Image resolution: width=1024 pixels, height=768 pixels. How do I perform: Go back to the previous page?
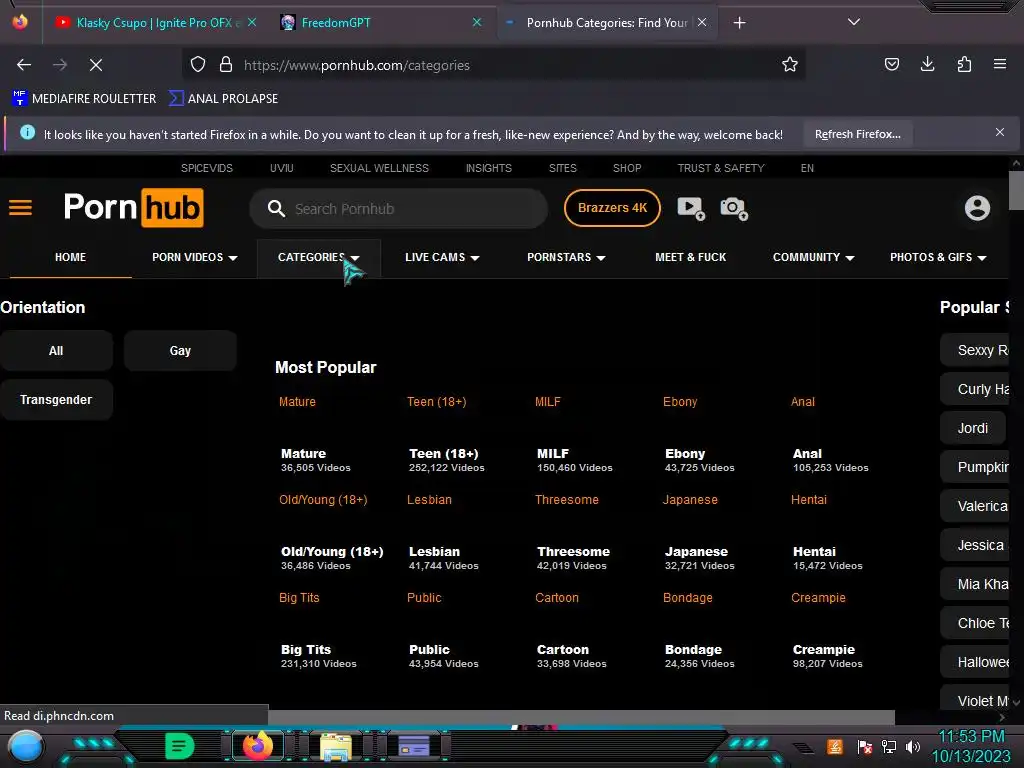tap(24, 65)
